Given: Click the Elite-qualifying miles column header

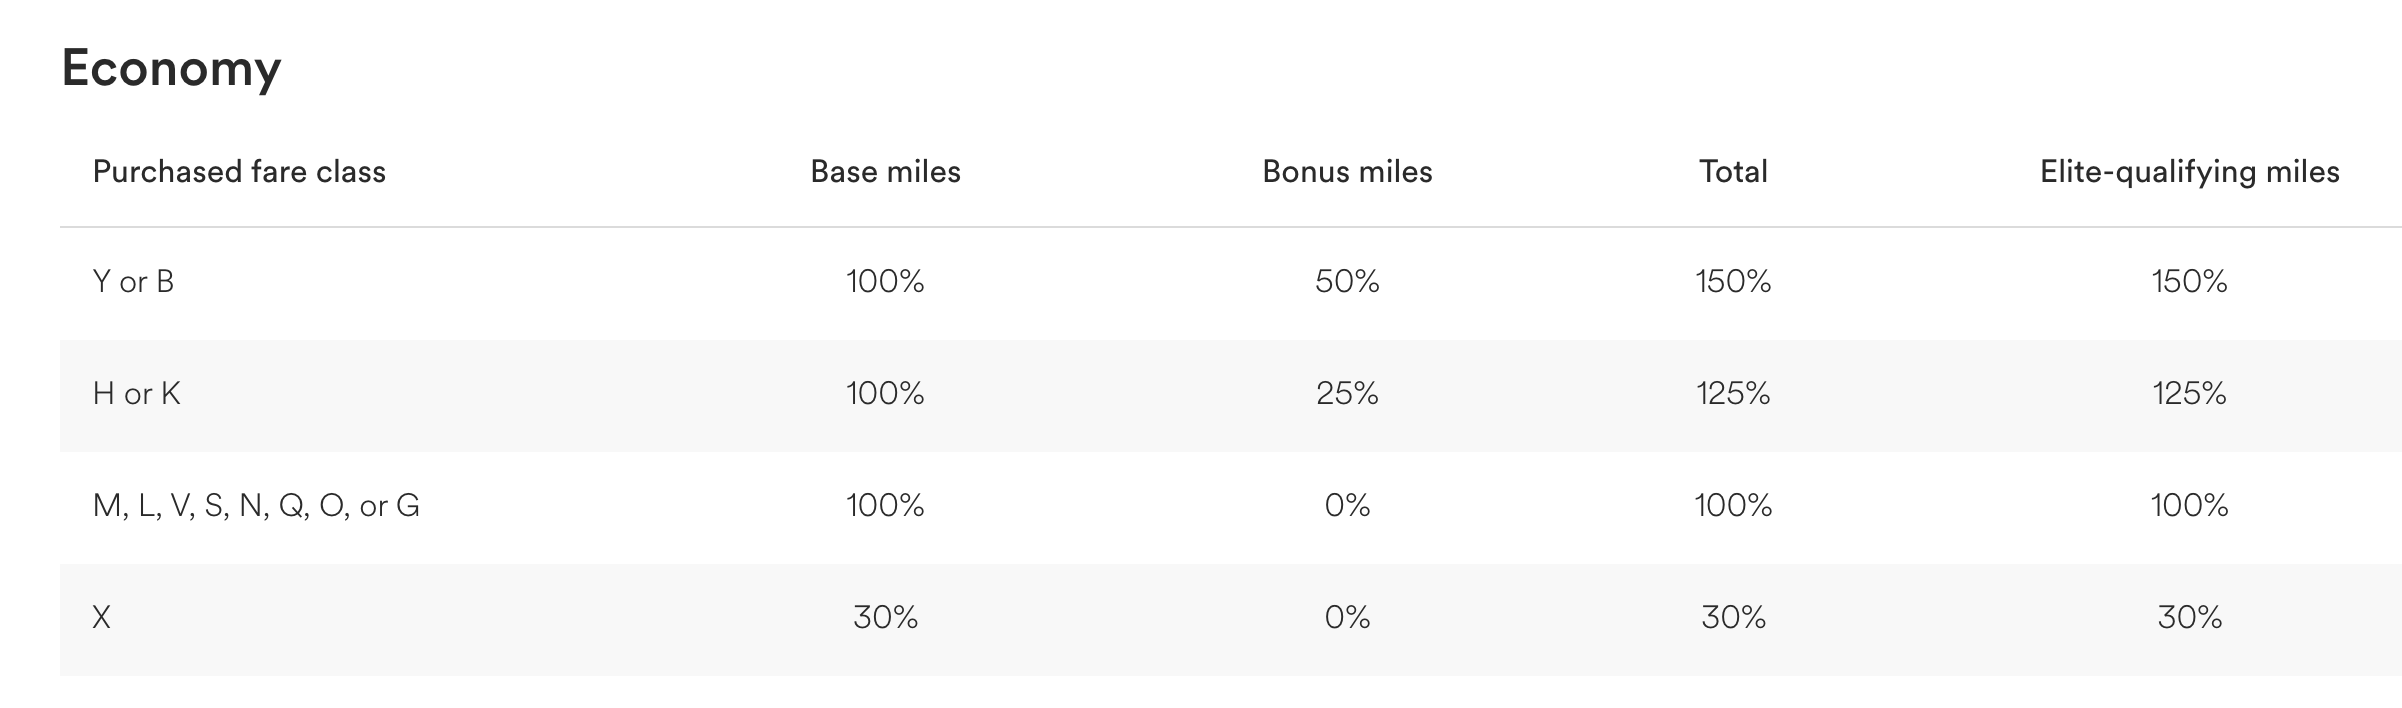Looking at the screenshot, I should pyautogui.click(x=2189, y=172).
